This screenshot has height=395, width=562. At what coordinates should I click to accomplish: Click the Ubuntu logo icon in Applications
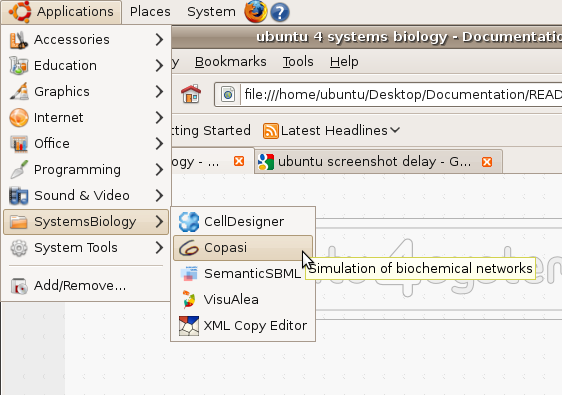(20, 11)
